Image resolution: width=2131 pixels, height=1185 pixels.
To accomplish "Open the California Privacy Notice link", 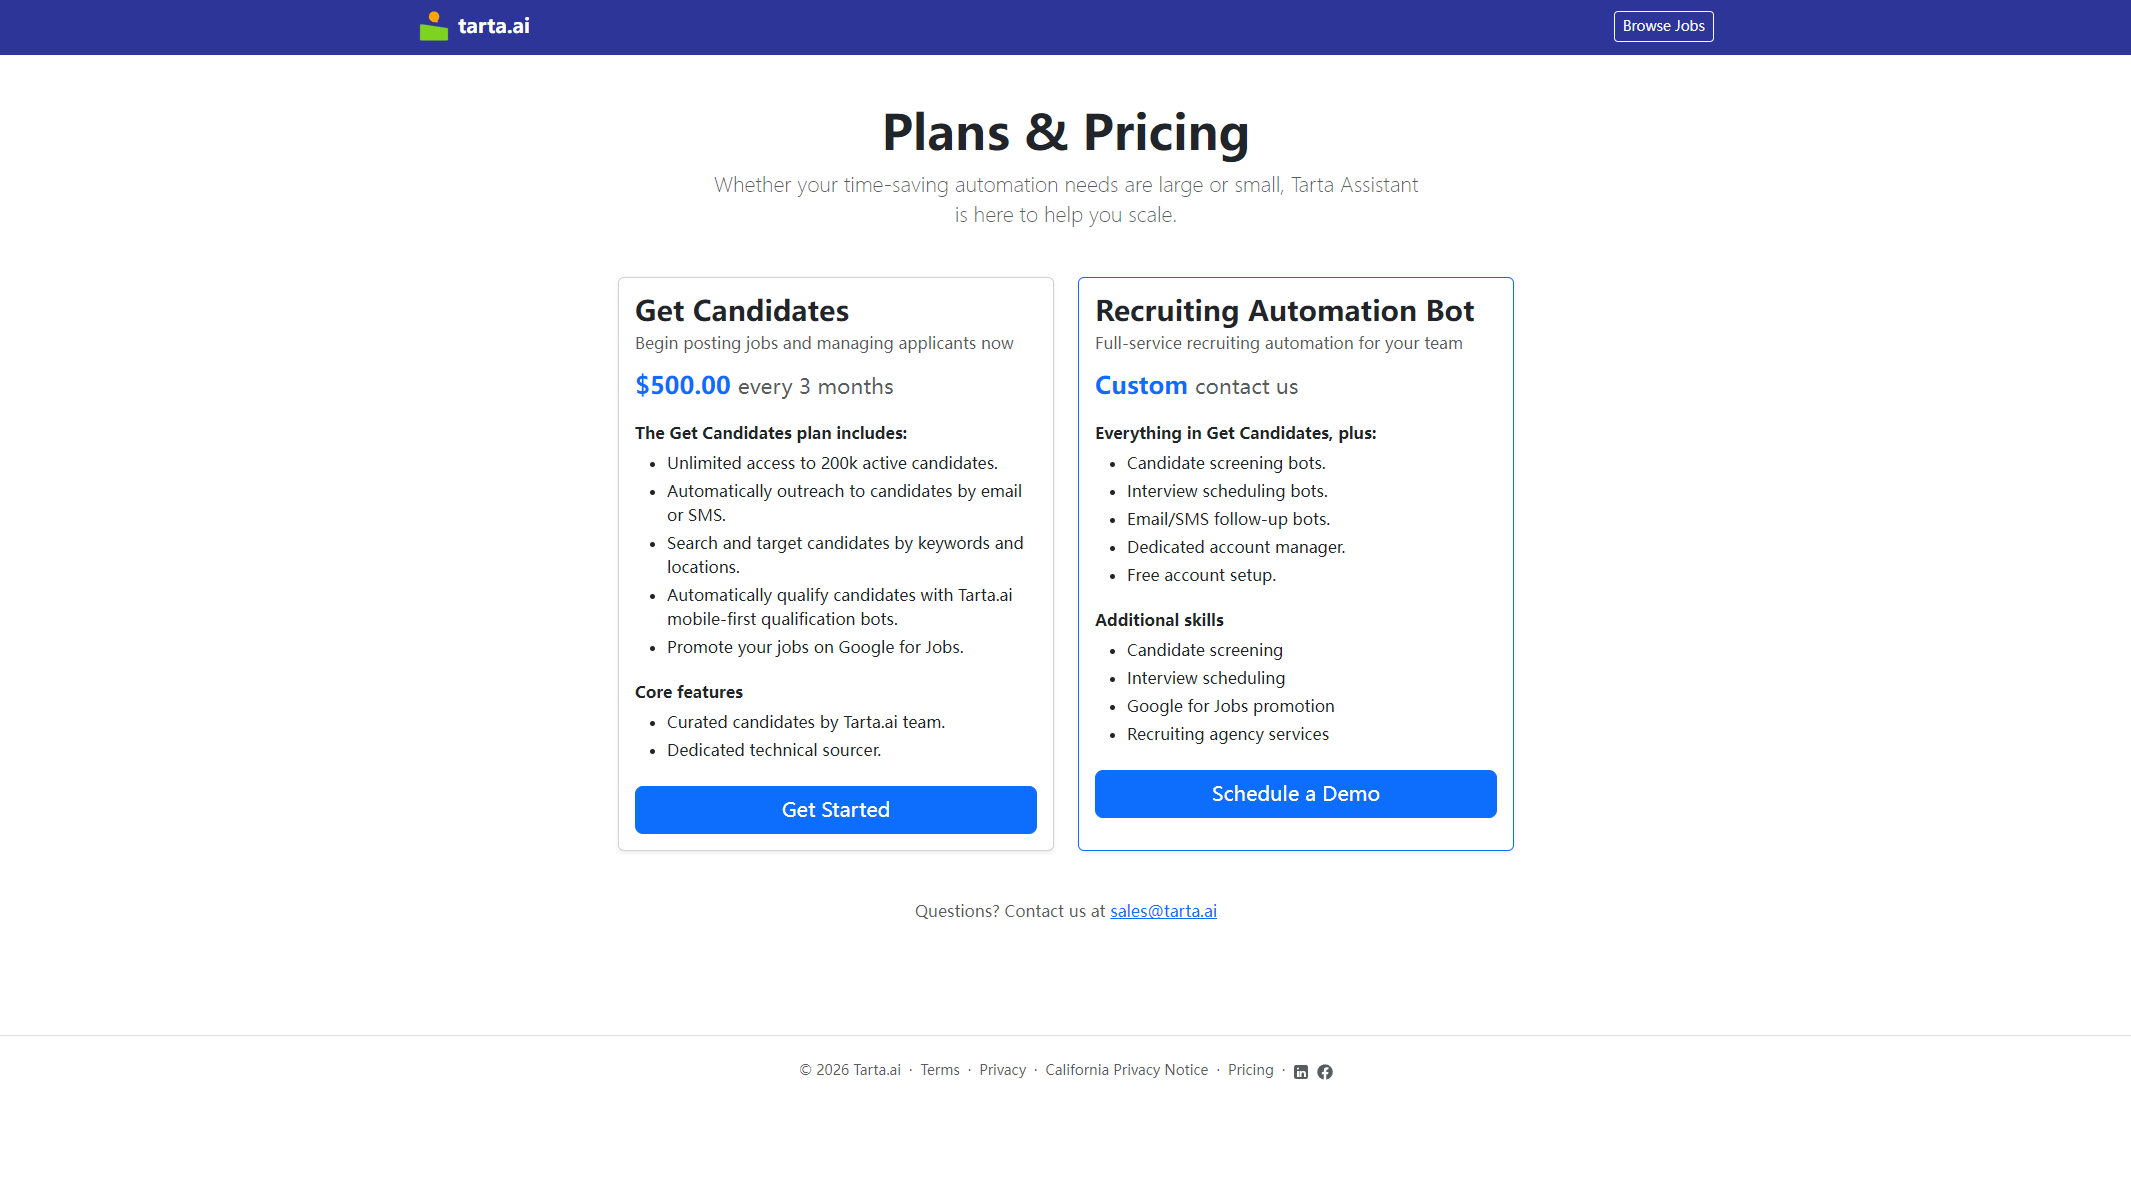I will click(1126, 1070).
